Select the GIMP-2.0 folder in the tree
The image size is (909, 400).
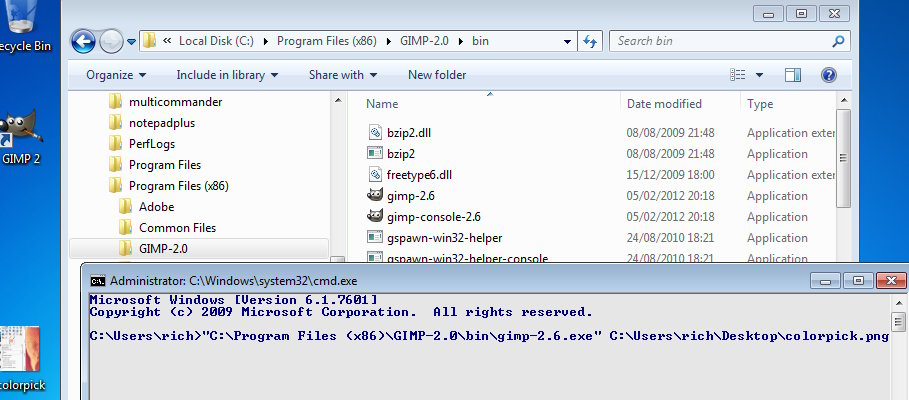(x=198, y=249)
